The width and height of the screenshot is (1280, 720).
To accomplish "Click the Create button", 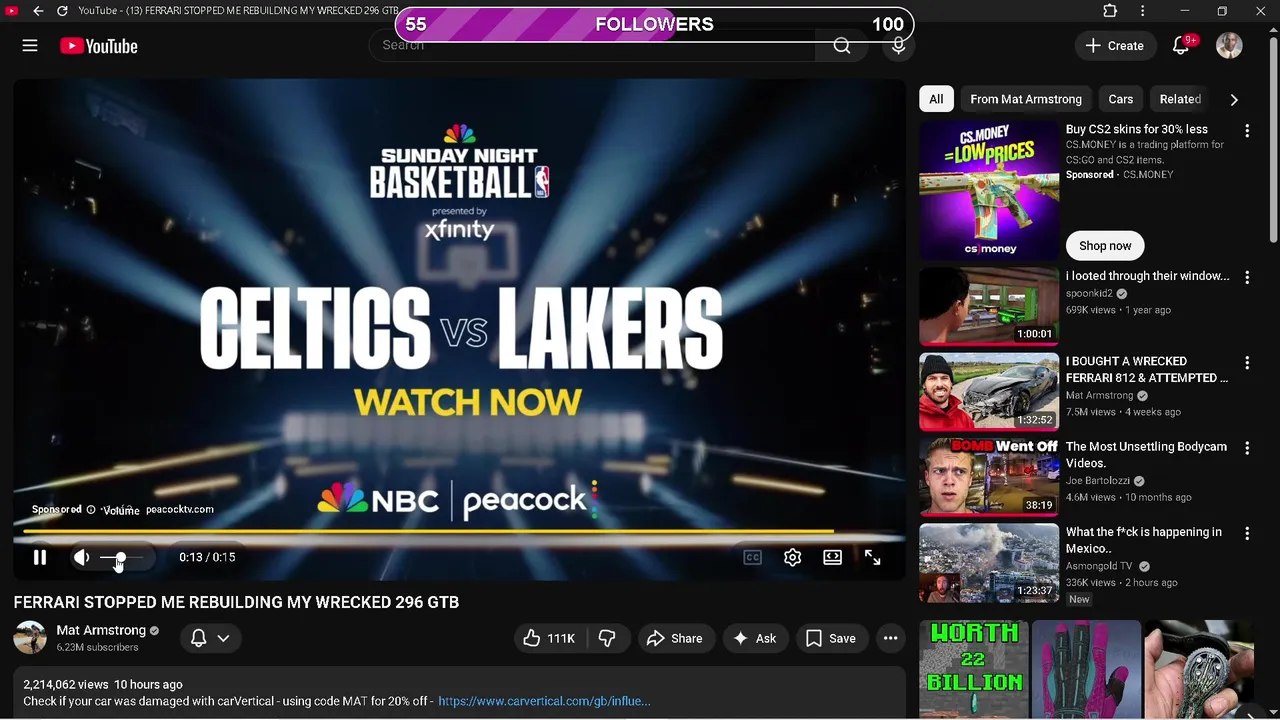I will (1114, 46).
